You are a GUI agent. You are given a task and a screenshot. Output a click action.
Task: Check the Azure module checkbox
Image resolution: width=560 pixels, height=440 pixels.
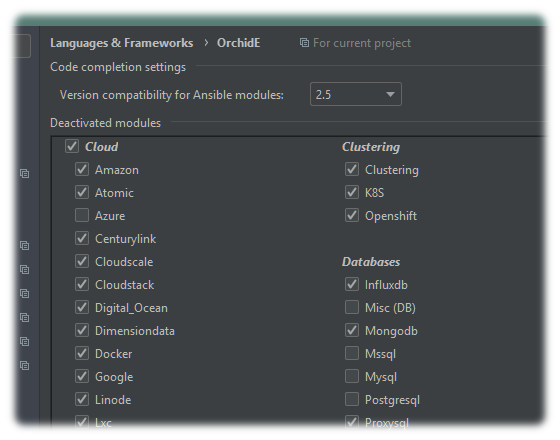82,215
